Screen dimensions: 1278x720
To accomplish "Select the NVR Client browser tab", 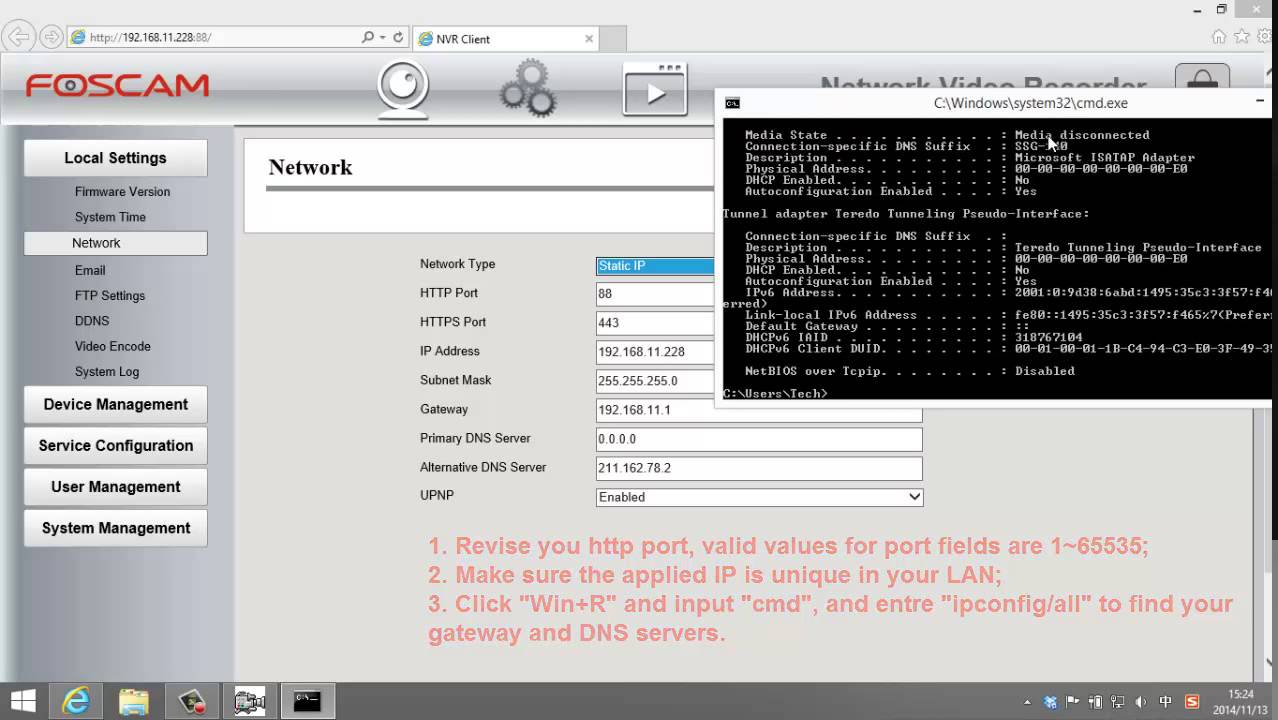I will [x=505, y=39].
